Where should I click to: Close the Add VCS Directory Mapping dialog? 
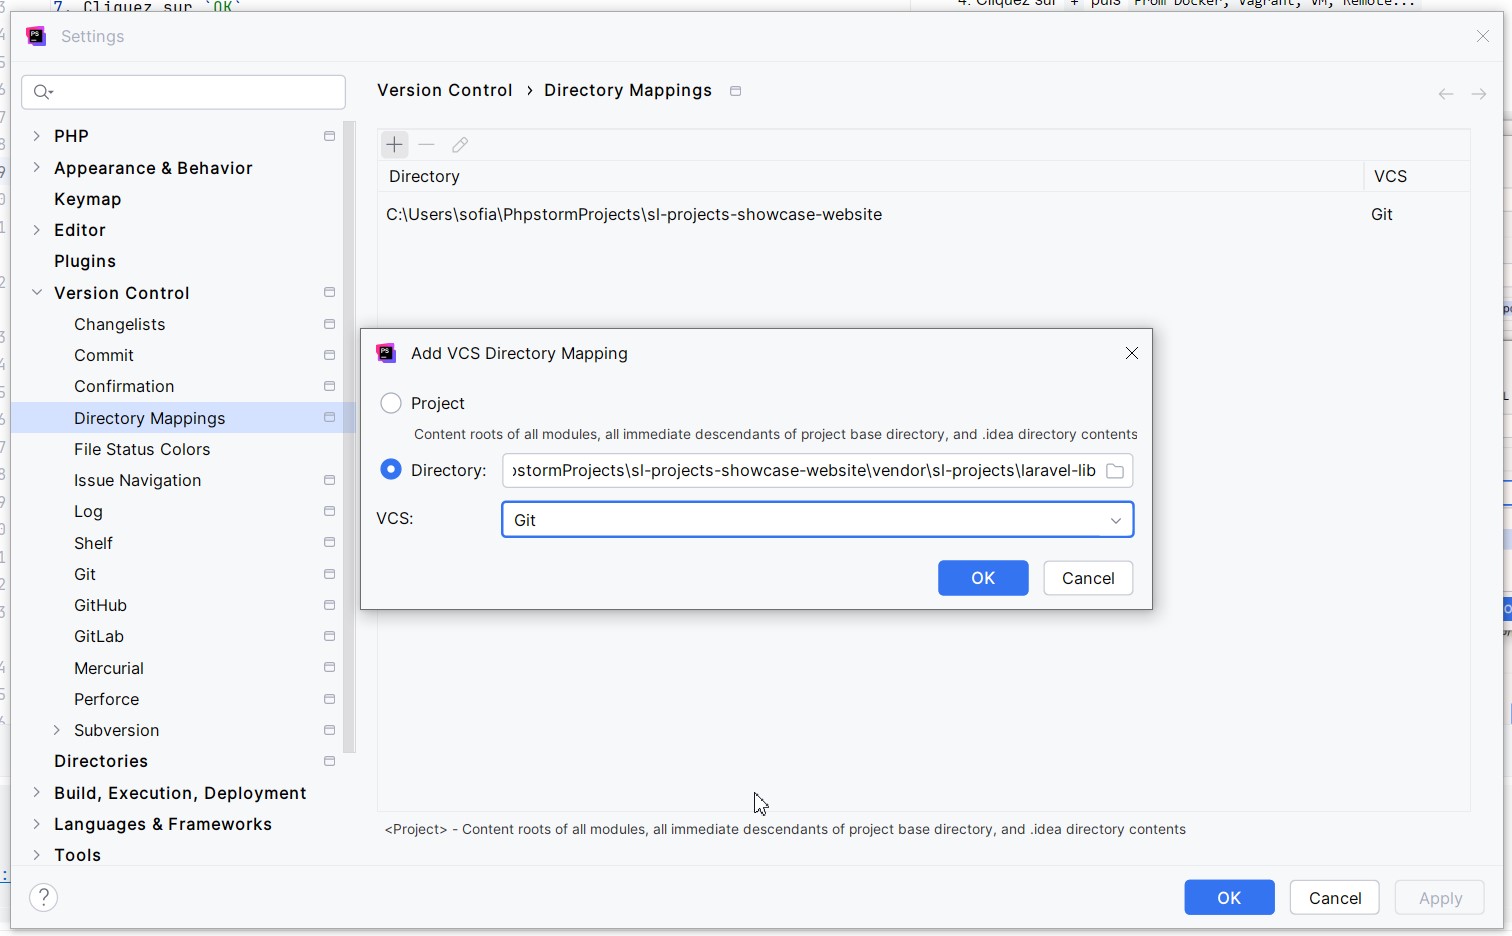(x=1131, y=353)
